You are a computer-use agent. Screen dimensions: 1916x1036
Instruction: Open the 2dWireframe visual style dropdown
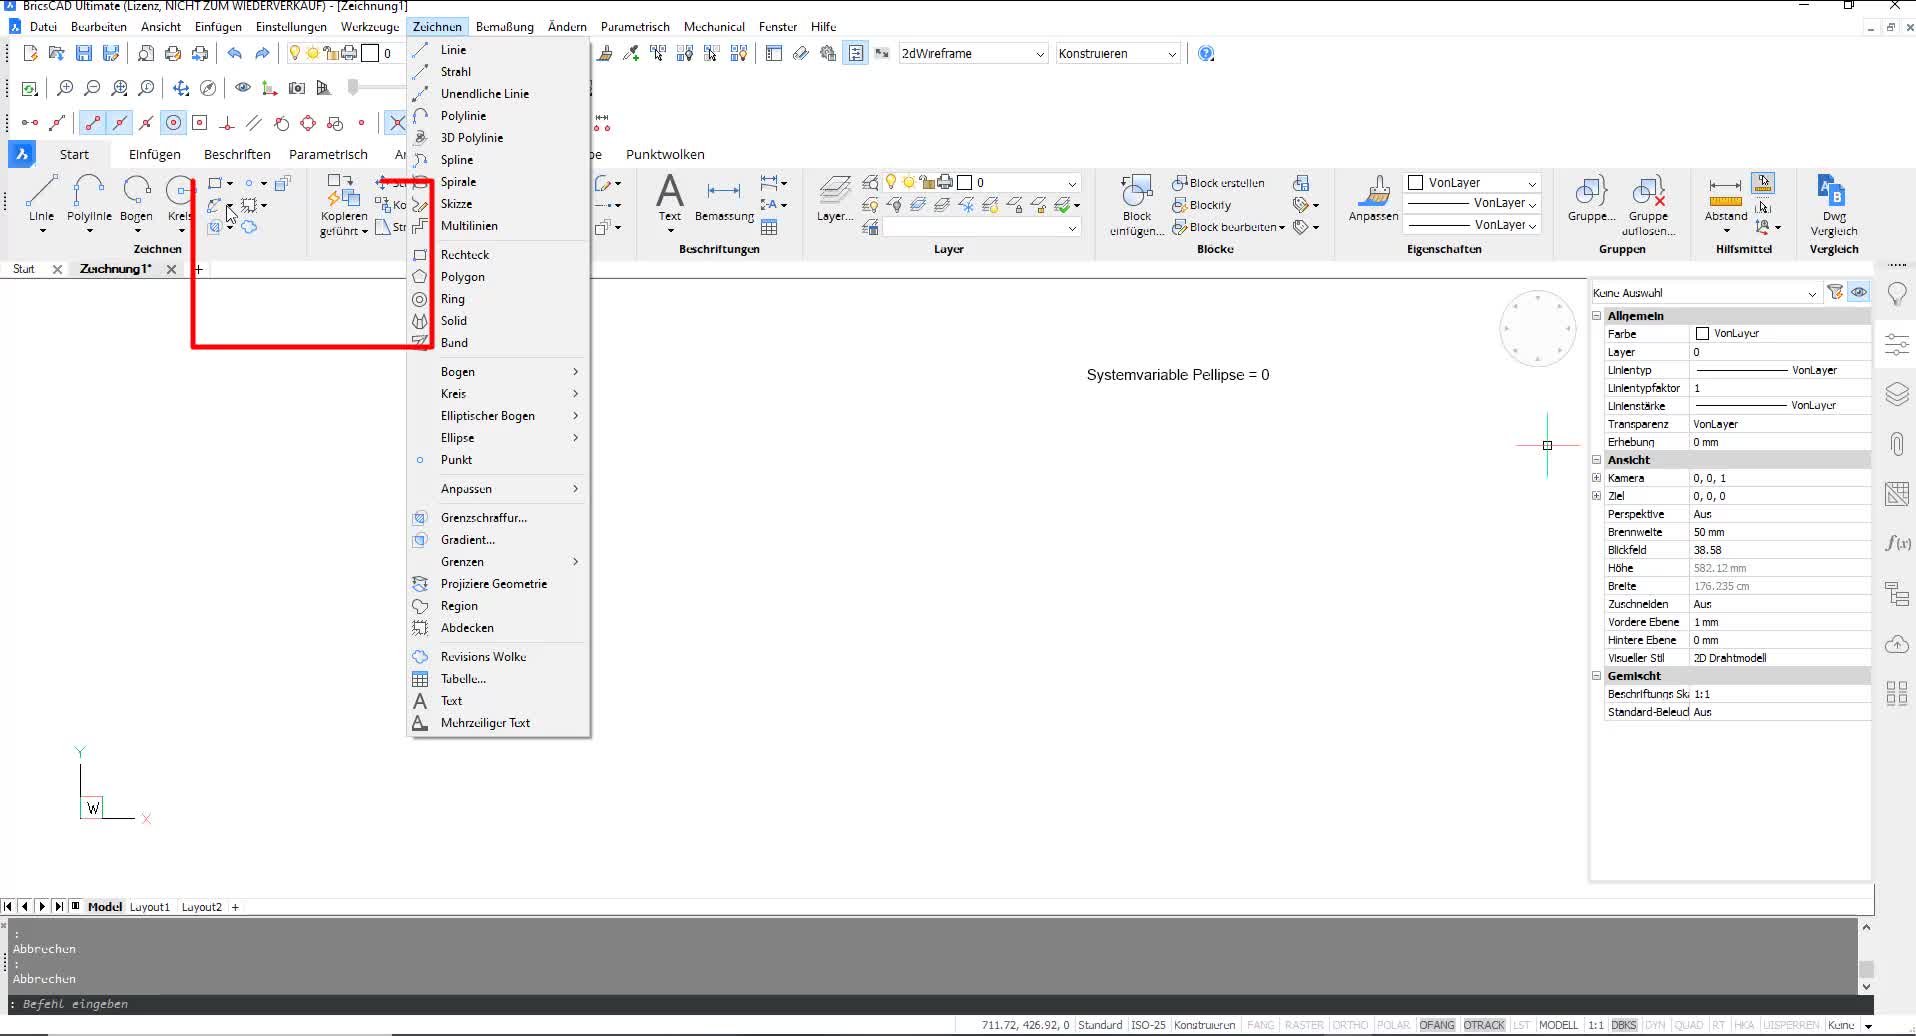[x=972, y=53]
